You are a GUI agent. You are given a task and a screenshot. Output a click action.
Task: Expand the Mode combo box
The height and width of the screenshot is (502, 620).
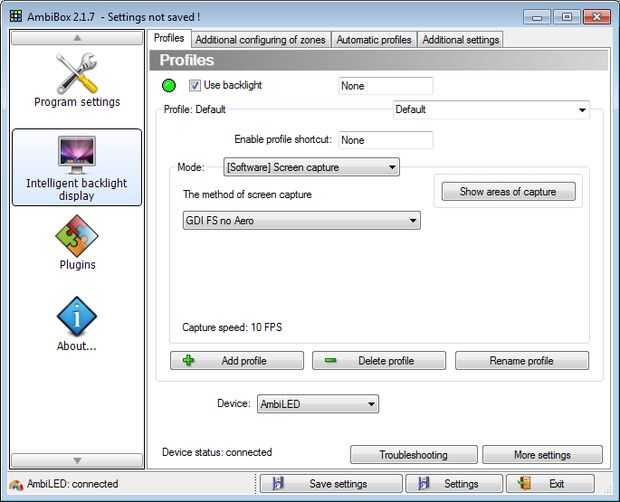click(311, 167)
